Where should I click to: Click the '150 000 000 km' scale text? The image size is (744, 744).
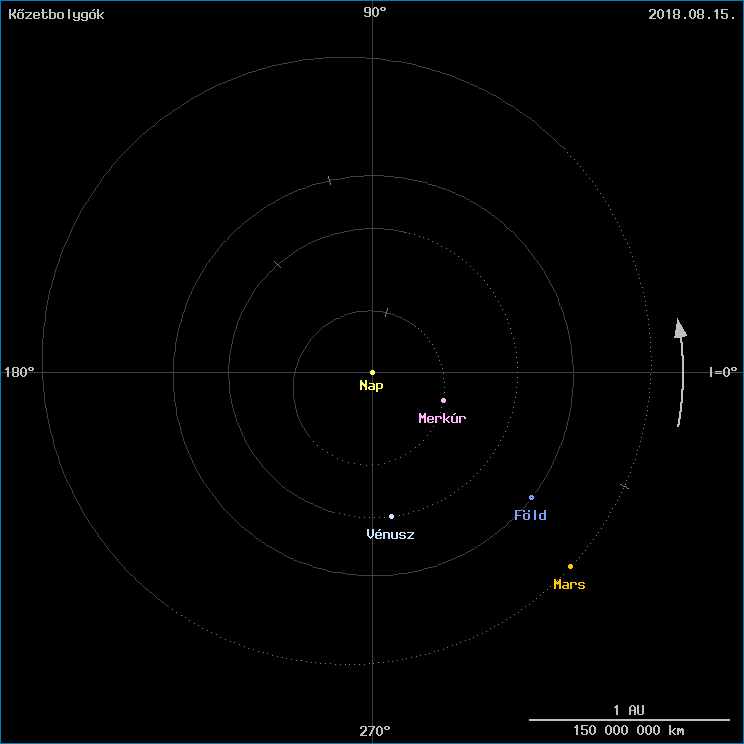[x=629, y=730]
